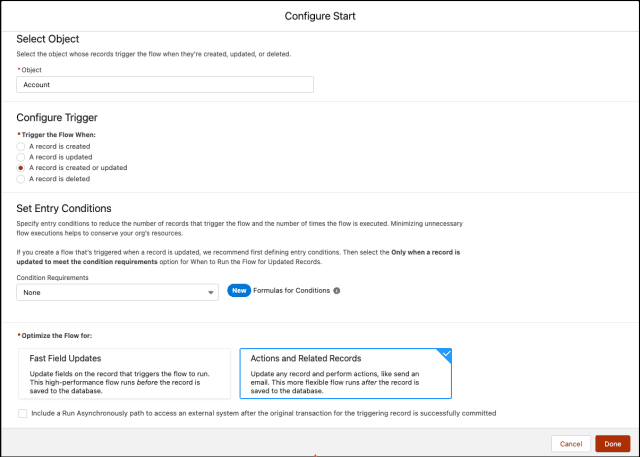Select the 'A record is created' radio

(20, 146)
